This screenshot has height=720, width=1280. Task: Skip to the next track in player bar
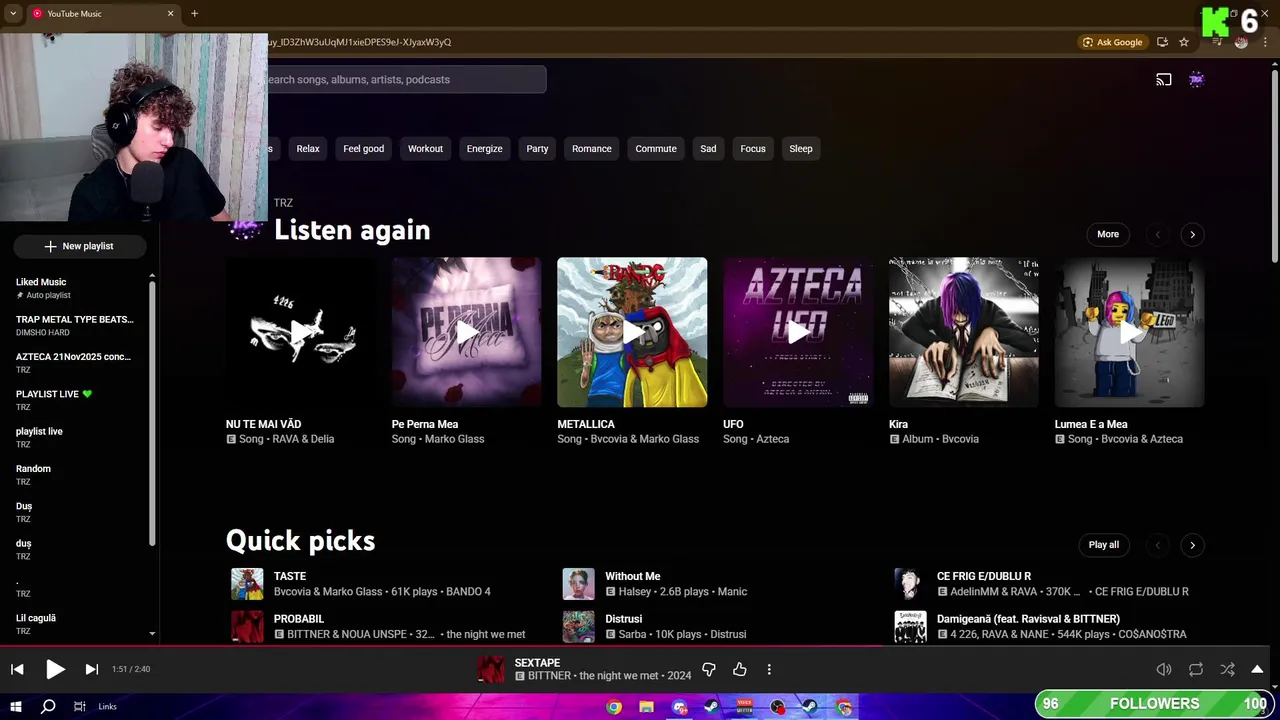(x=91, y=669)
